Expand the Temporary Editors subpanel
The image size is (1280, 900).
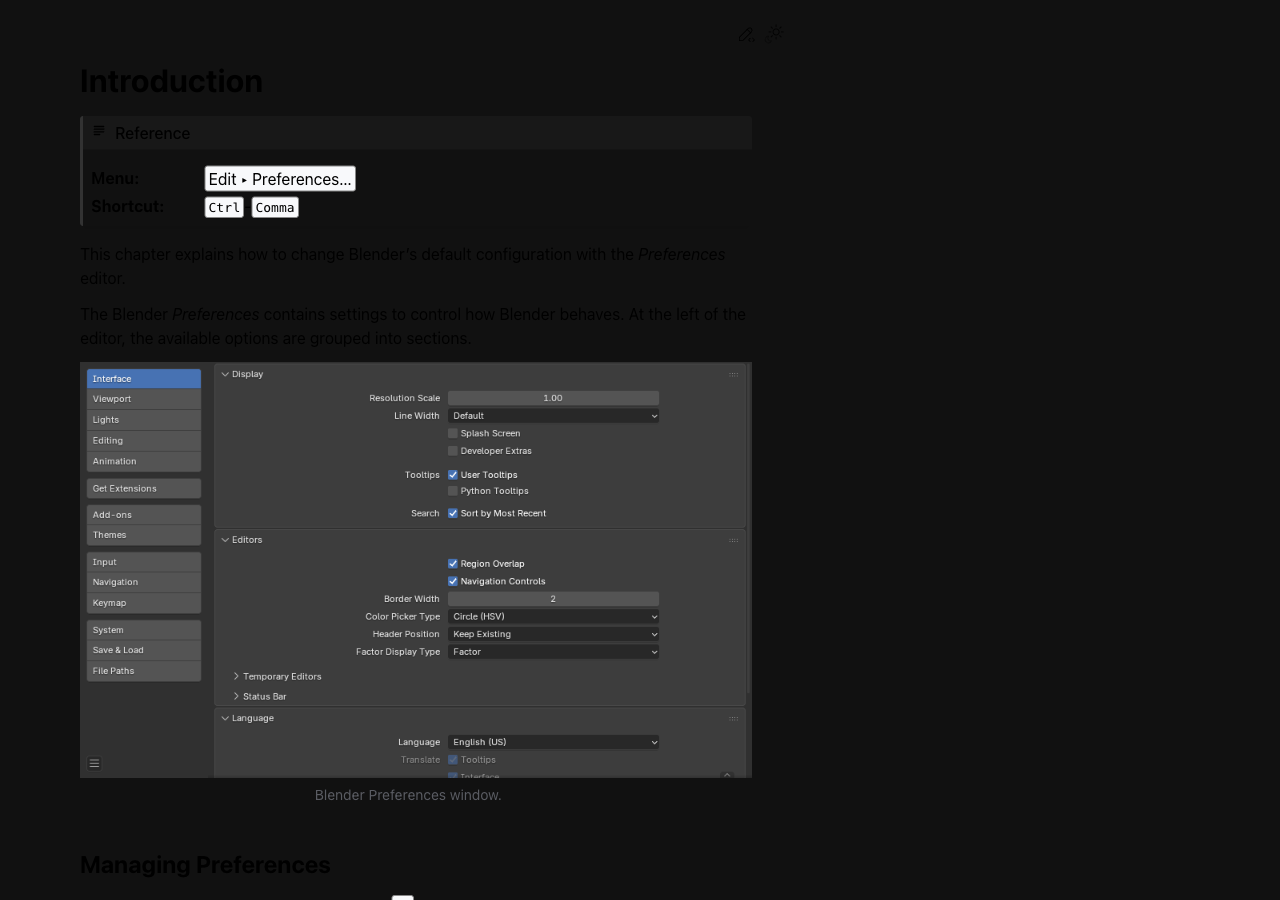click(x=237, y=677)
